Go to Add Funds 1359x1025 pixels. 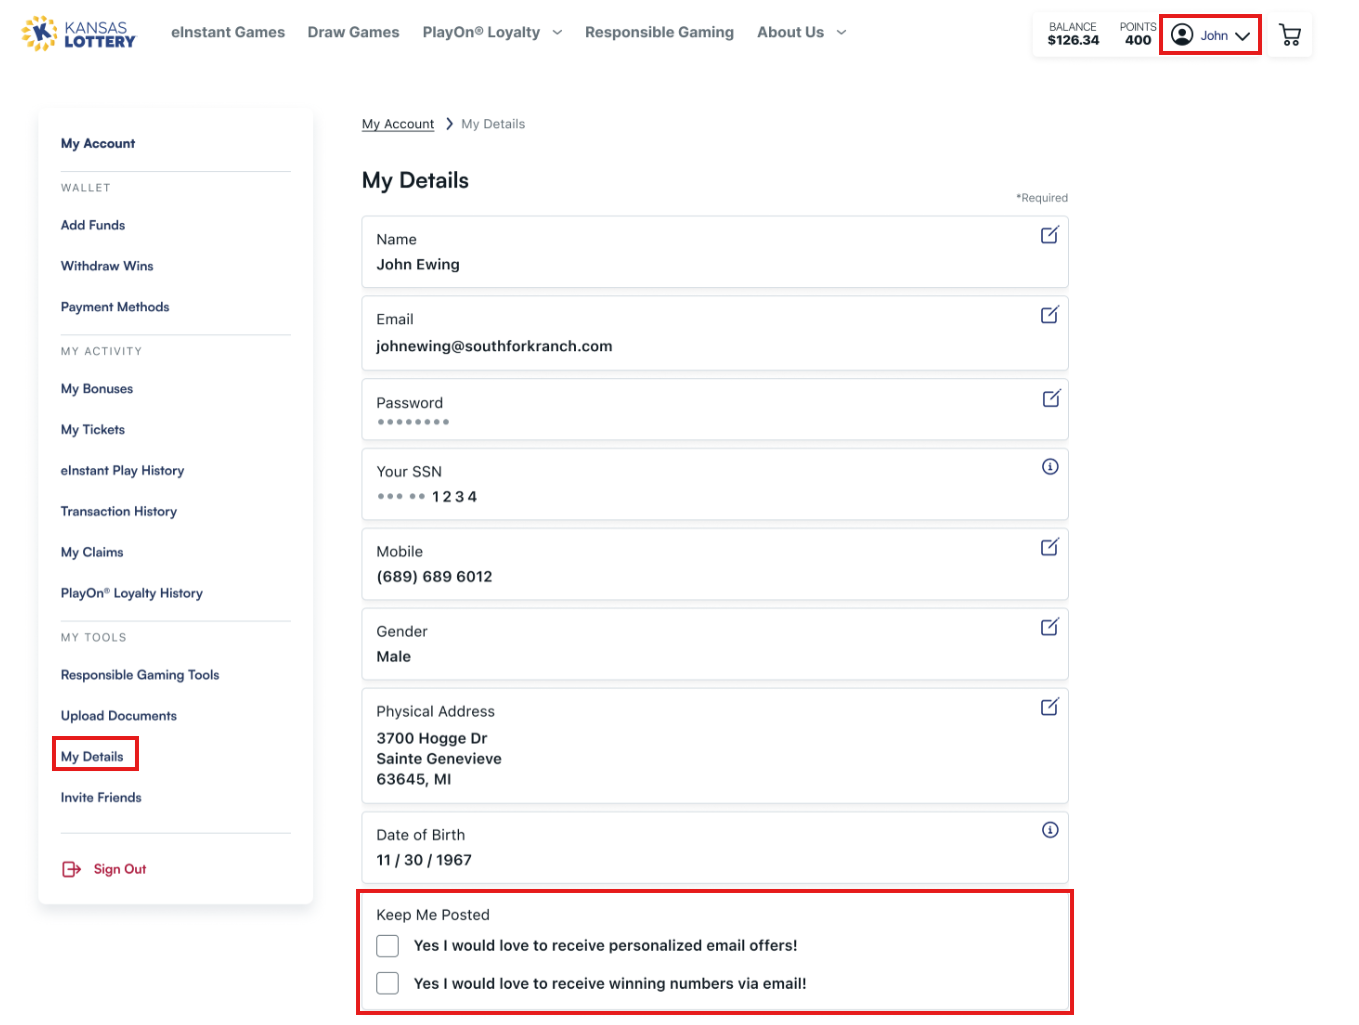point(93,225)
